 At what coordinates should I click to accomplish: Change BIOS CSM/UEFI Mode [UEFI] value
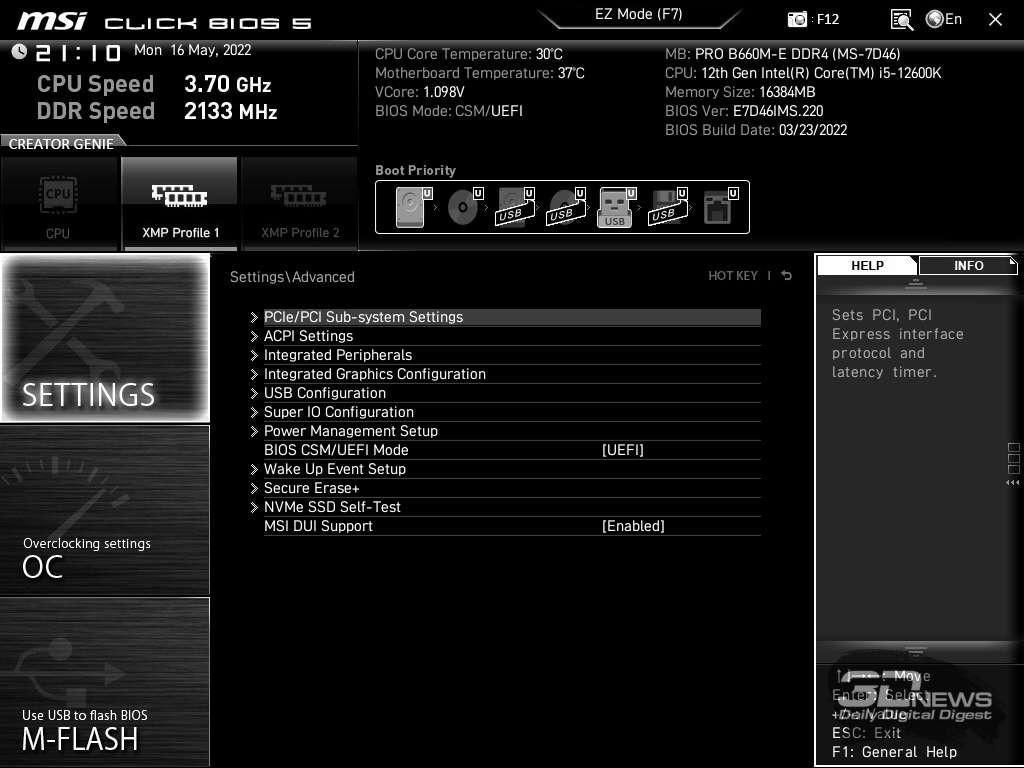(622, 450)
